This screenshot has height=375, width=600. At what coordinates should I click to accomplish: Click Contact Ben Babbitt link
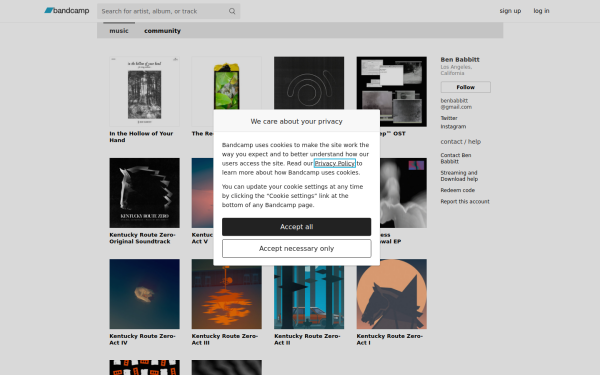point(456,158)
